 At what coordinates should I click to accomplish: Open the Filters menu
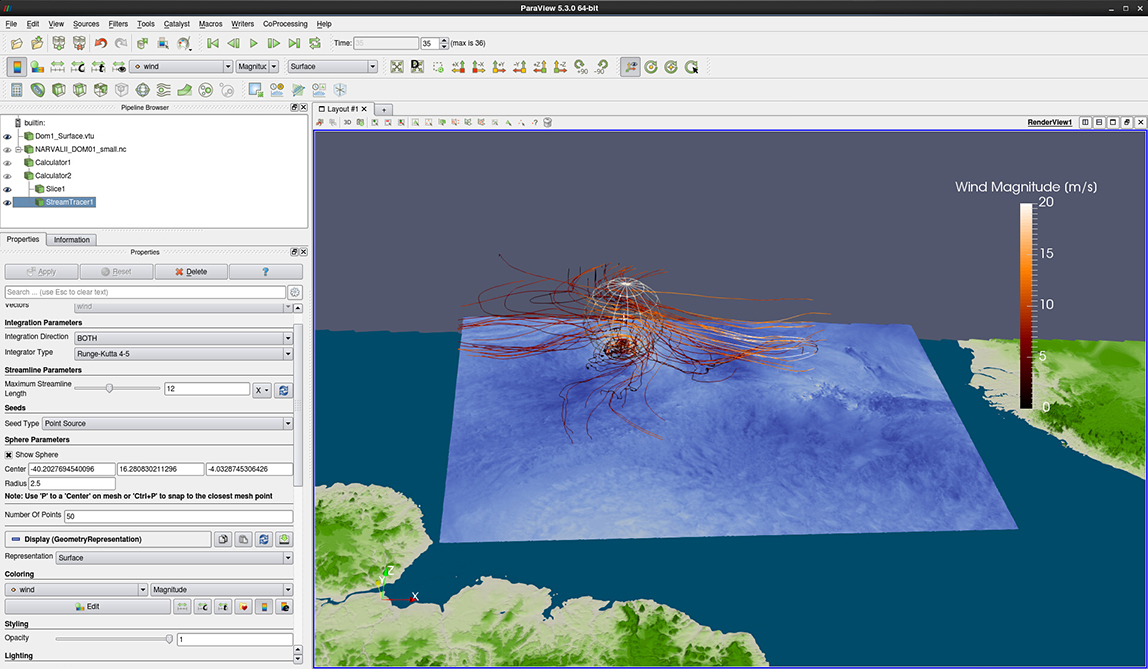tap(118, 23)
